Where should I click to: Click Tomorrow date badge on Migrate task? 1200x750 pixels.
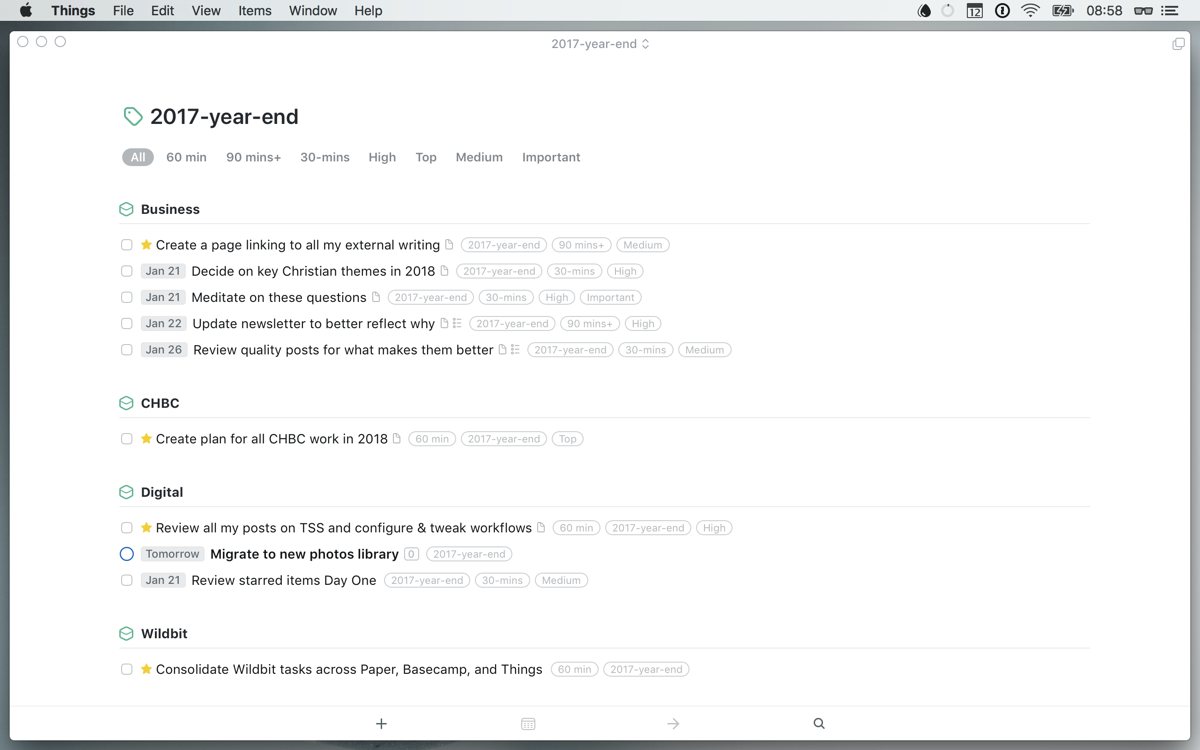click(173, 554)
